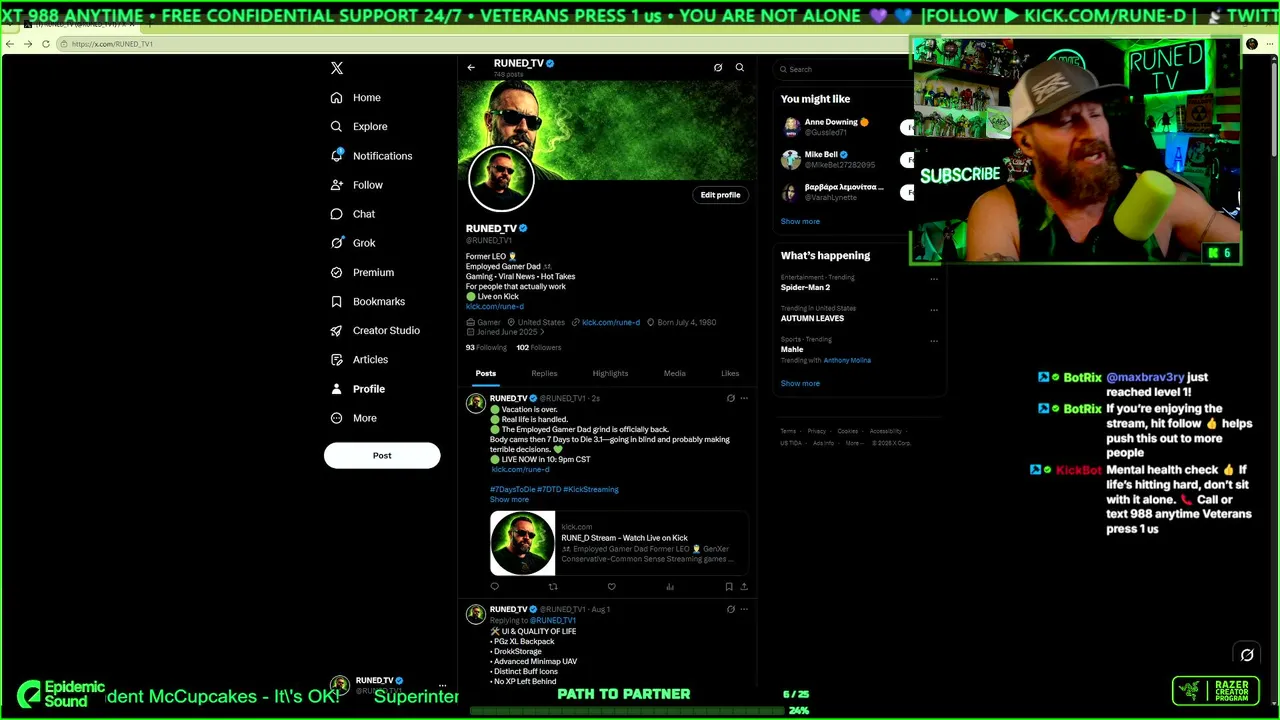
Task: View the 93 Following list
Action: click(x=486, y=348)
